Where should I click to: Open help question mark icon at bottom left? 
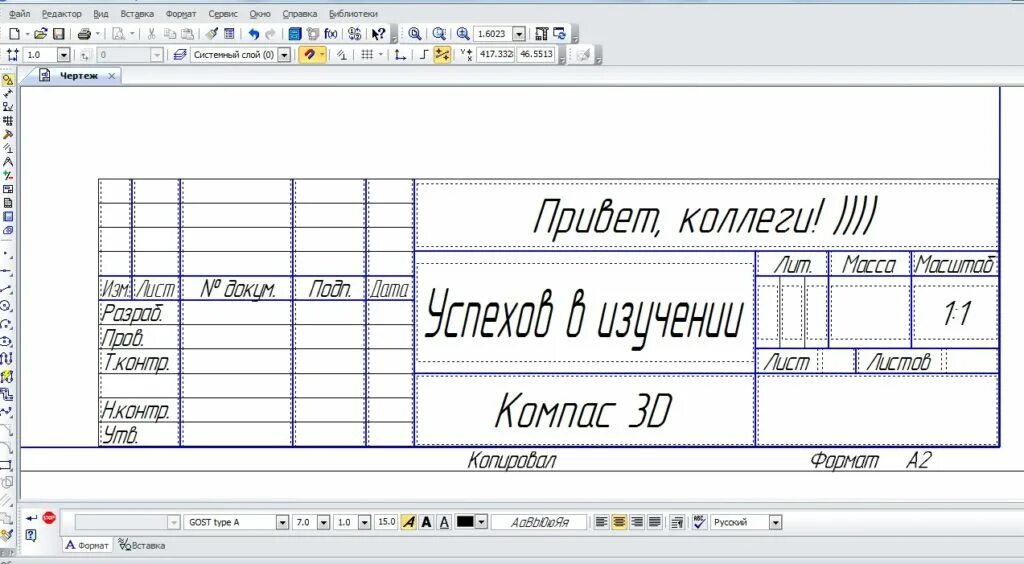pyautogui.click(x=31, y=535)
